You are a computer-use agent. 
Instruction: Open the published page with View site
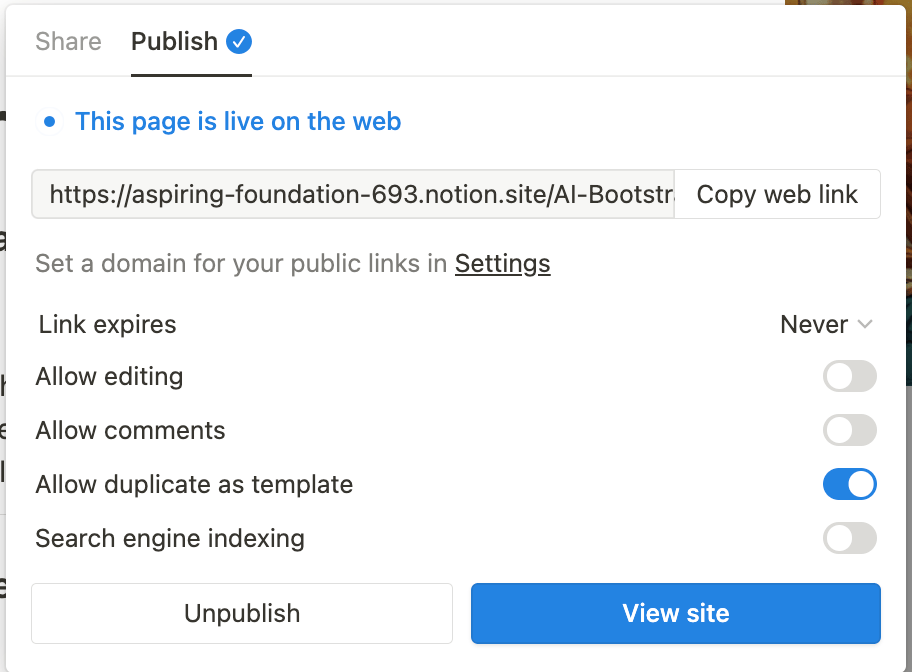(x=676, y=613)
